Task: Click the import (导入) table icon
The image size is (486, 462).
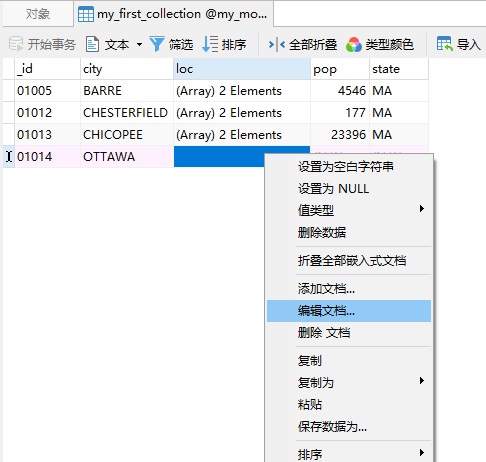Action: [445, 44]
